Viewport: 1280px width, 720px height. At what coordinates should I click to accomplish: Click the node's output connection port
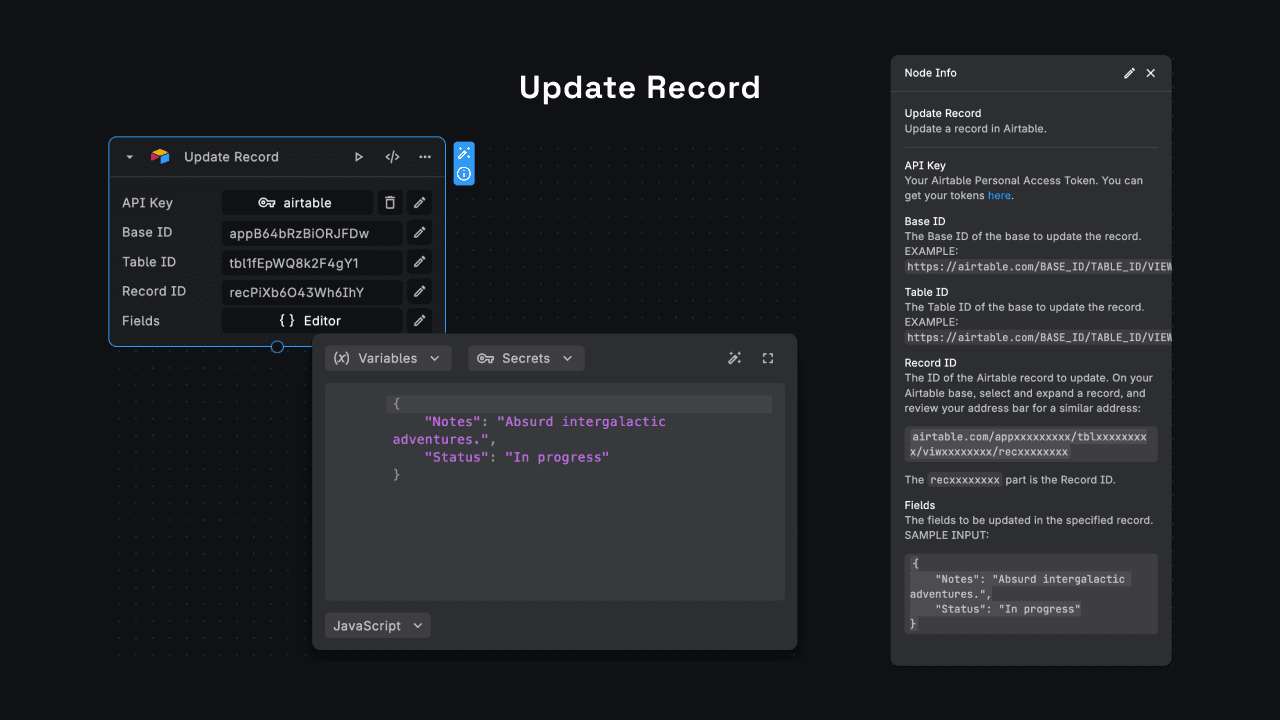(277, 347)
